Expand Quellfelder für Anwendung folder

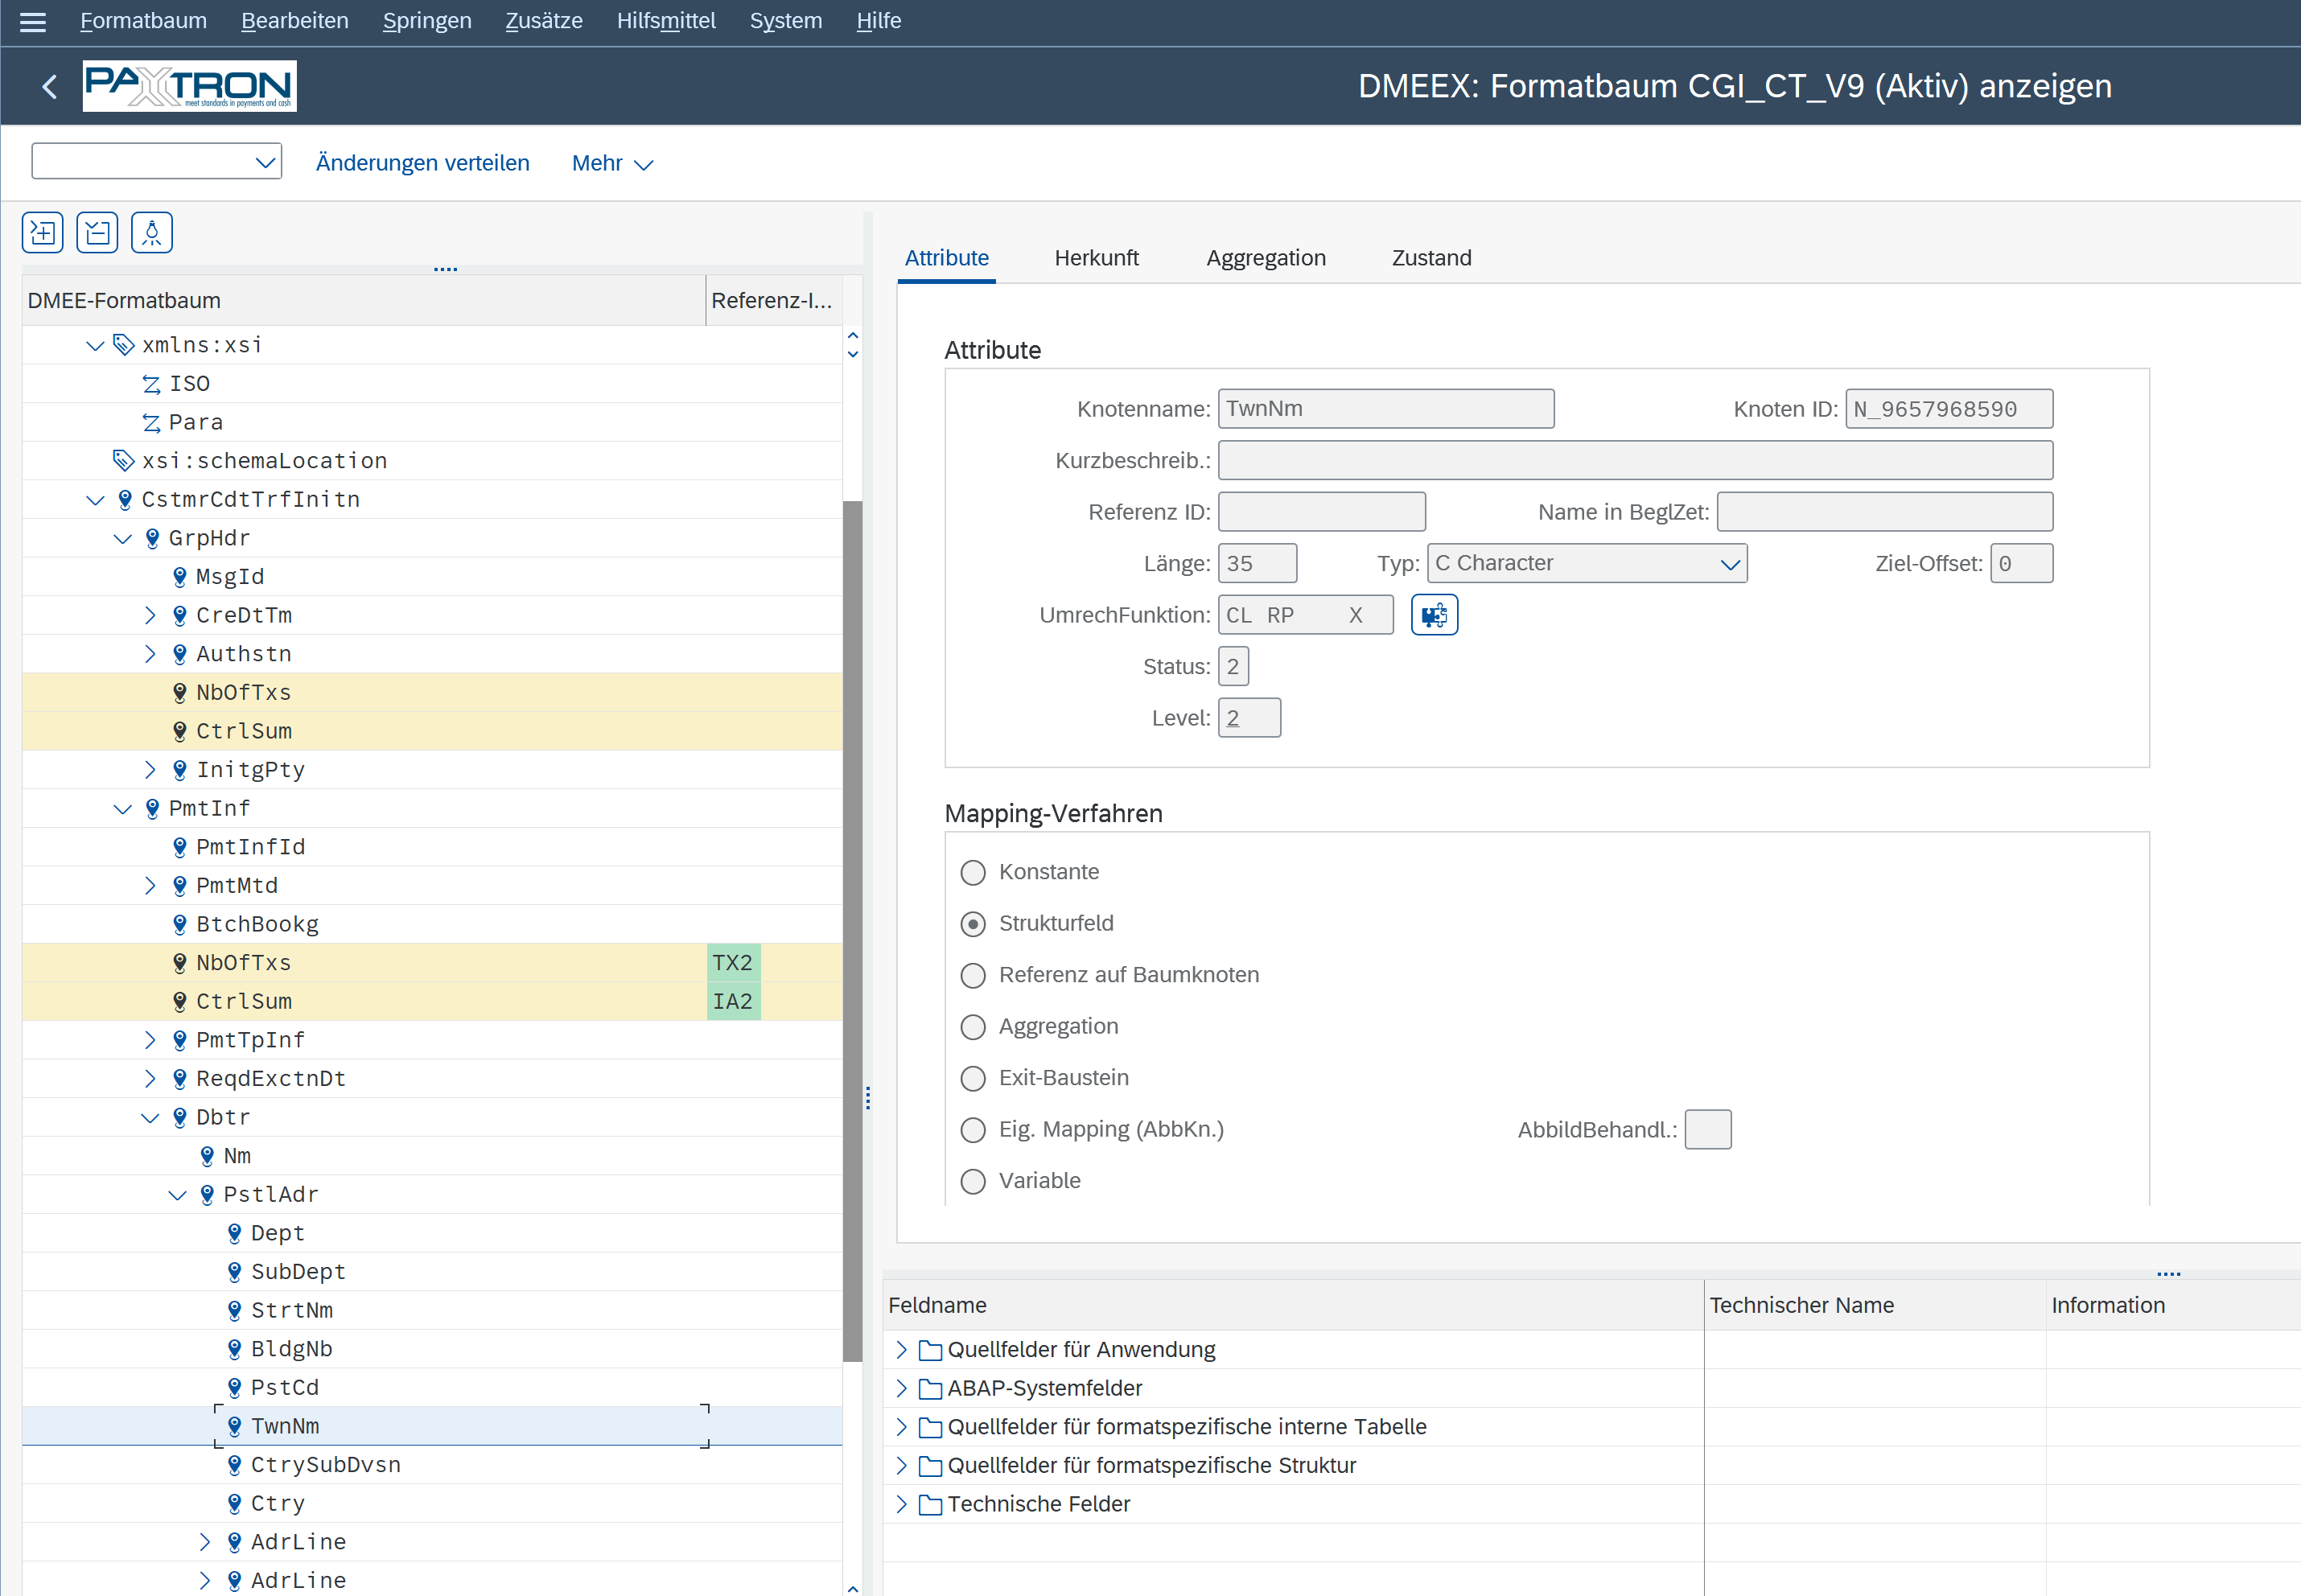901,1350
